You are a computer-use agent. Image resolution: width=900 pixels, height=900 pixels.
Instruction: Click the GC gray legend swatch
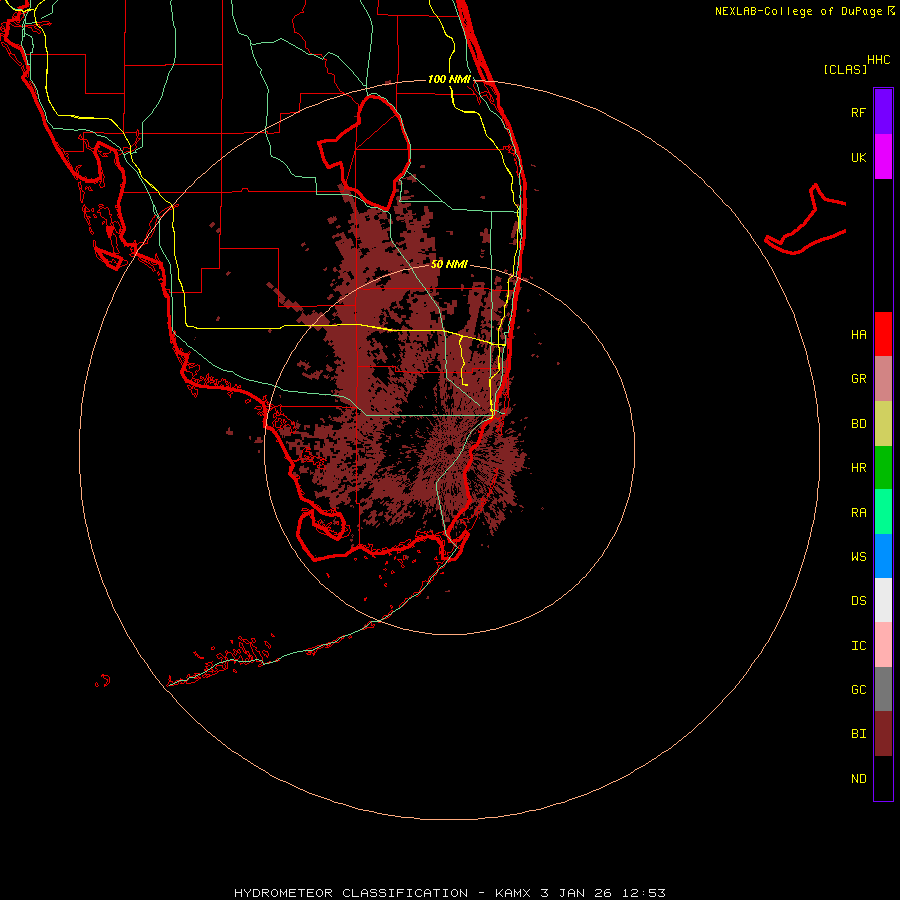(883, 689)
